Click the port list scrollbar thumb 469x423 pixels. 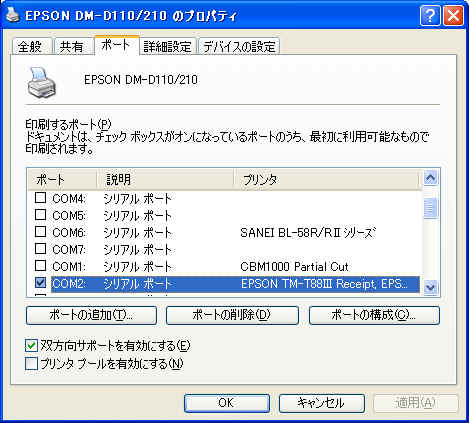[x=430, y=208]
